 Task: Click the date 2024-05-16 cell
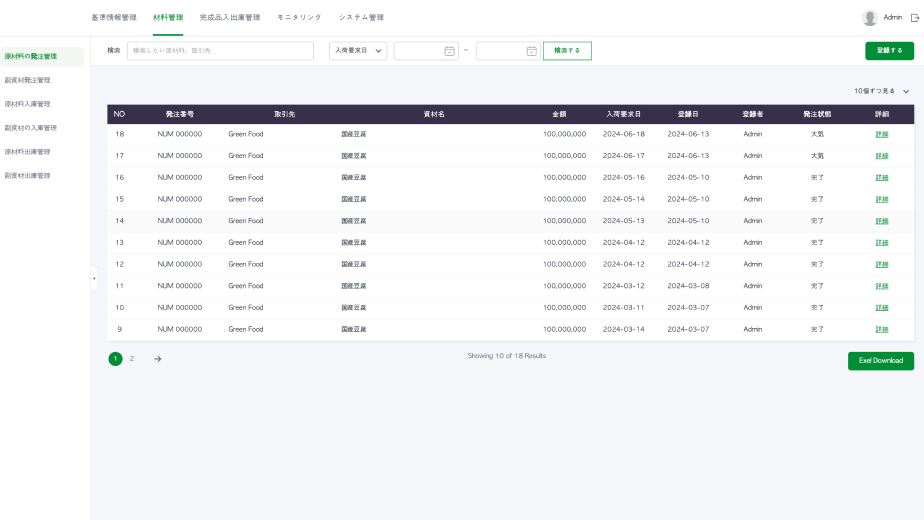[x=623, y=177]
